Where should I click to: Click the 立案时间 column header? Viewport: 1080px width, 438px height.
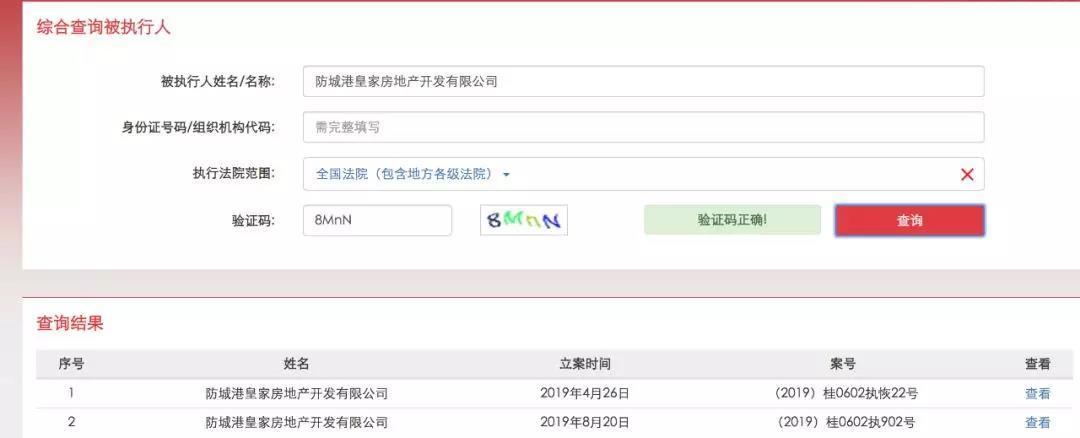pos(584,364)
